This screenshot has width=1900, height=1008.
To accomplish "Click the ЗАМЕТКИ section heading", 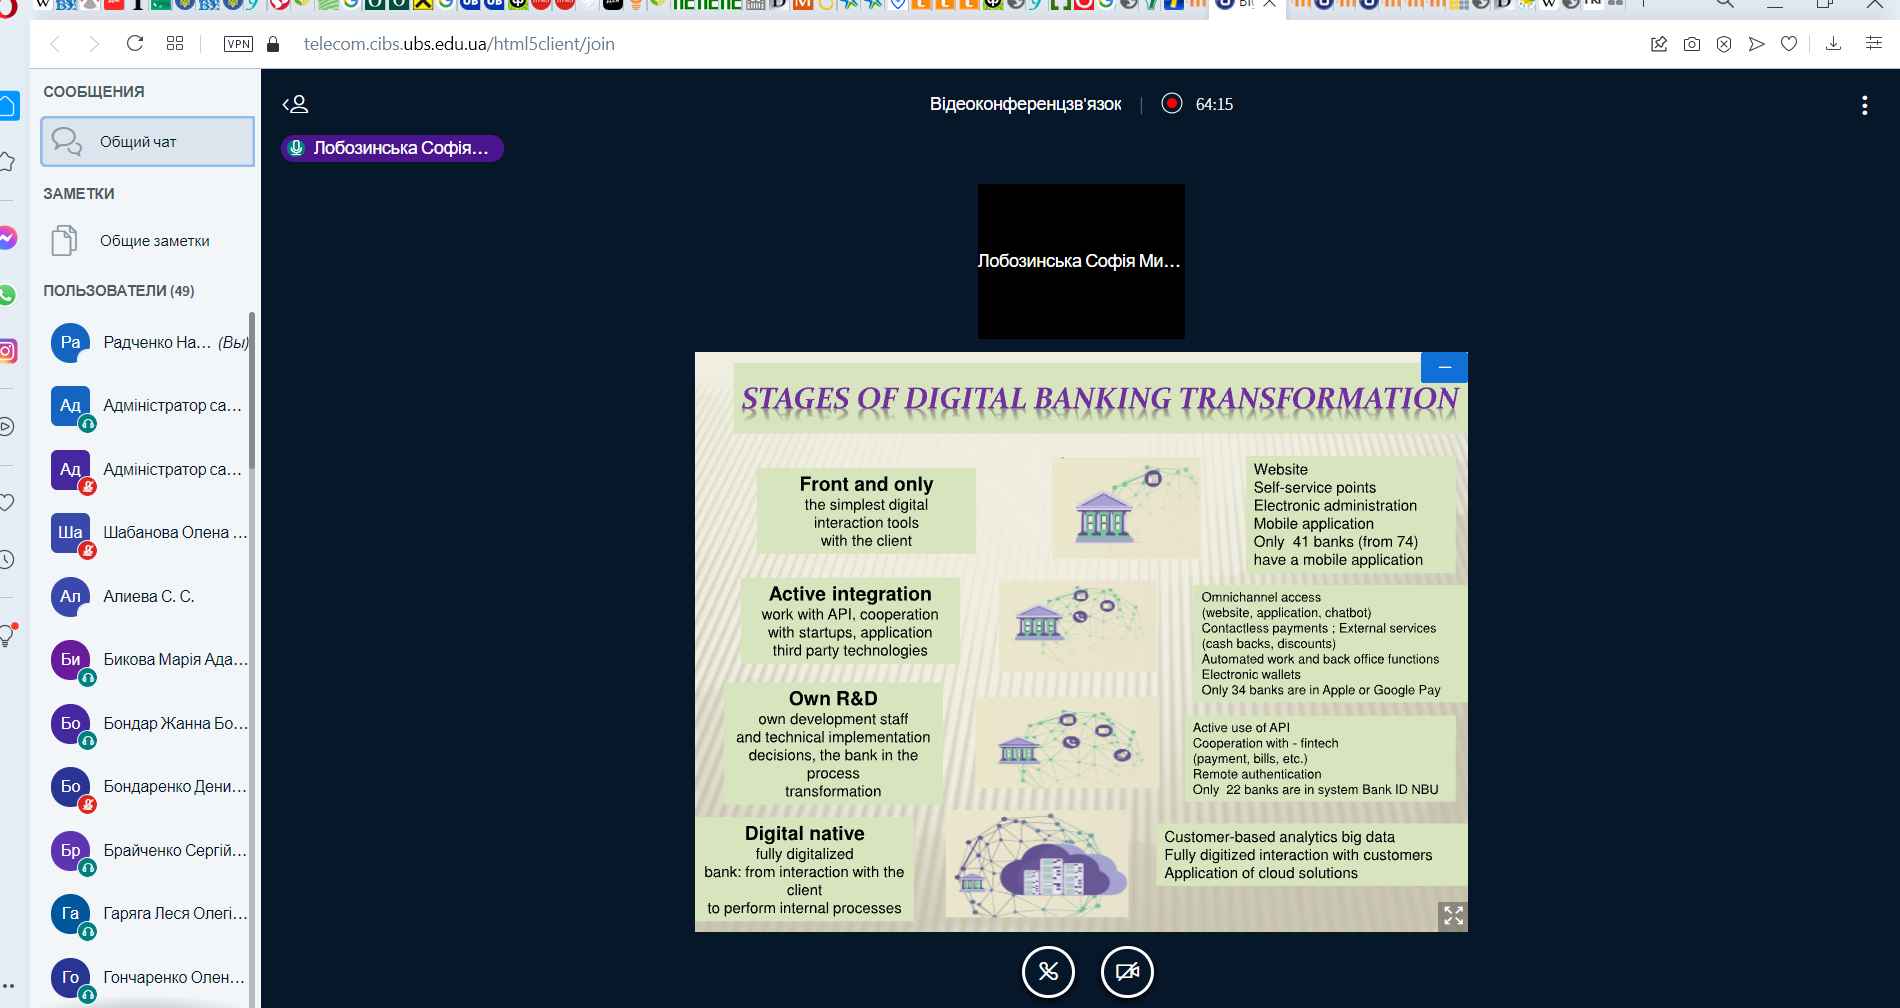I will [79, 194].
